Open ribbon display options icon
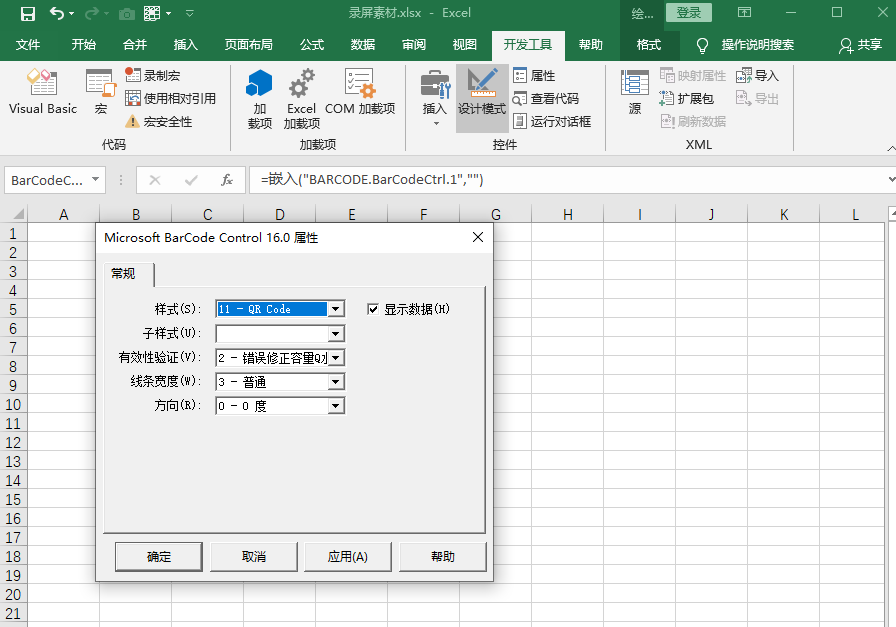896x627 pixels. [745, 13]
